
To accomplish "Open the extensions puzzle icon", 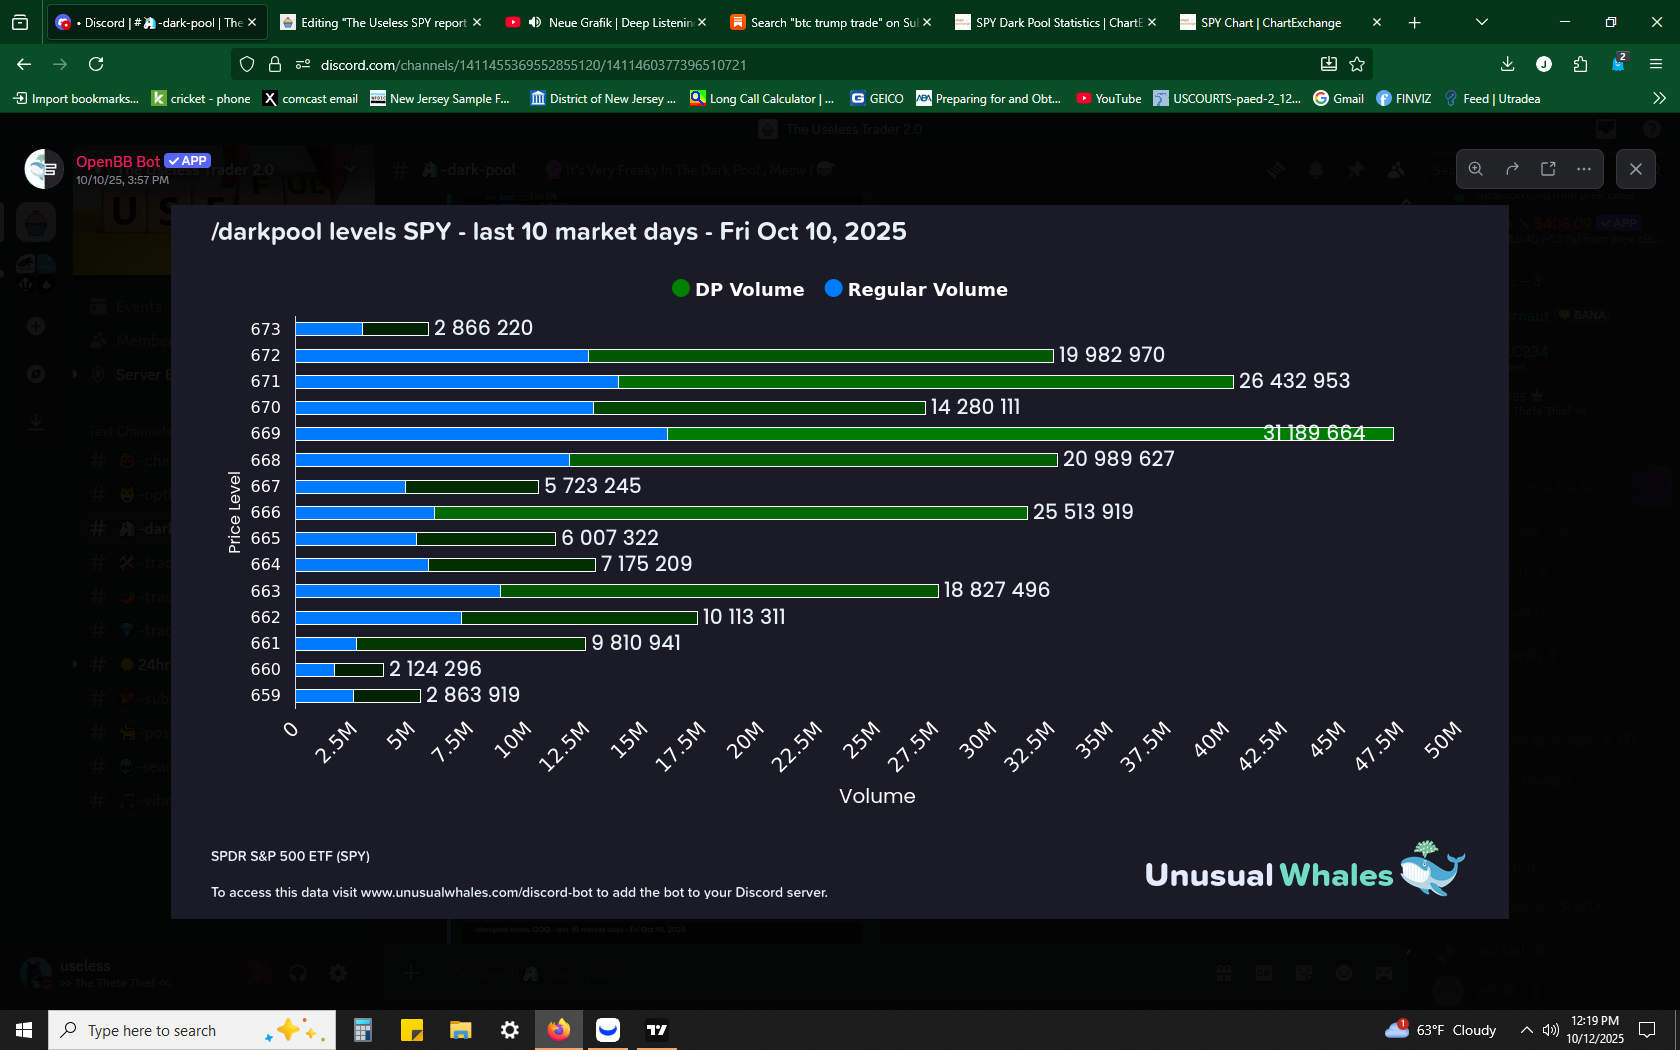I will click(1580, 64).
